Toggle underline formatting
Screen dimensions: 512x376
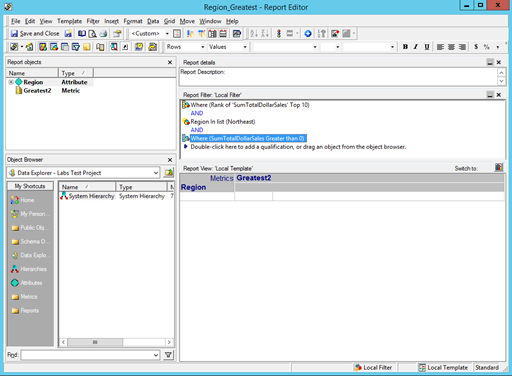coord(427,47)
